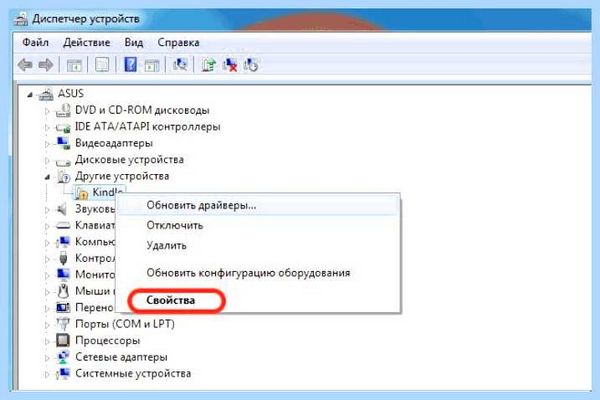Click the action pane toolbar icon next to Help
The image size is (600, 400).
pos(152,65)
